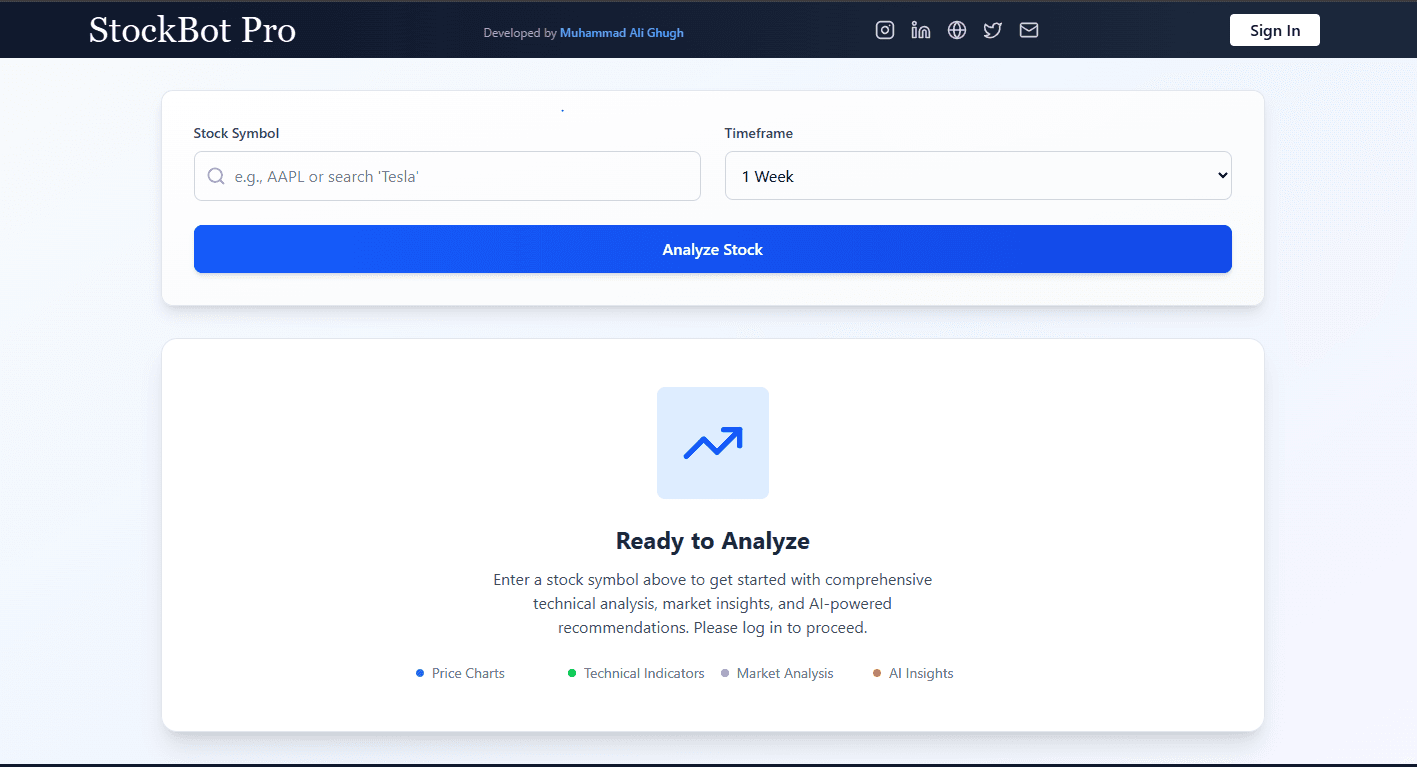Open the website globe icon
The image size is (1417, 767).
[956, 30]
